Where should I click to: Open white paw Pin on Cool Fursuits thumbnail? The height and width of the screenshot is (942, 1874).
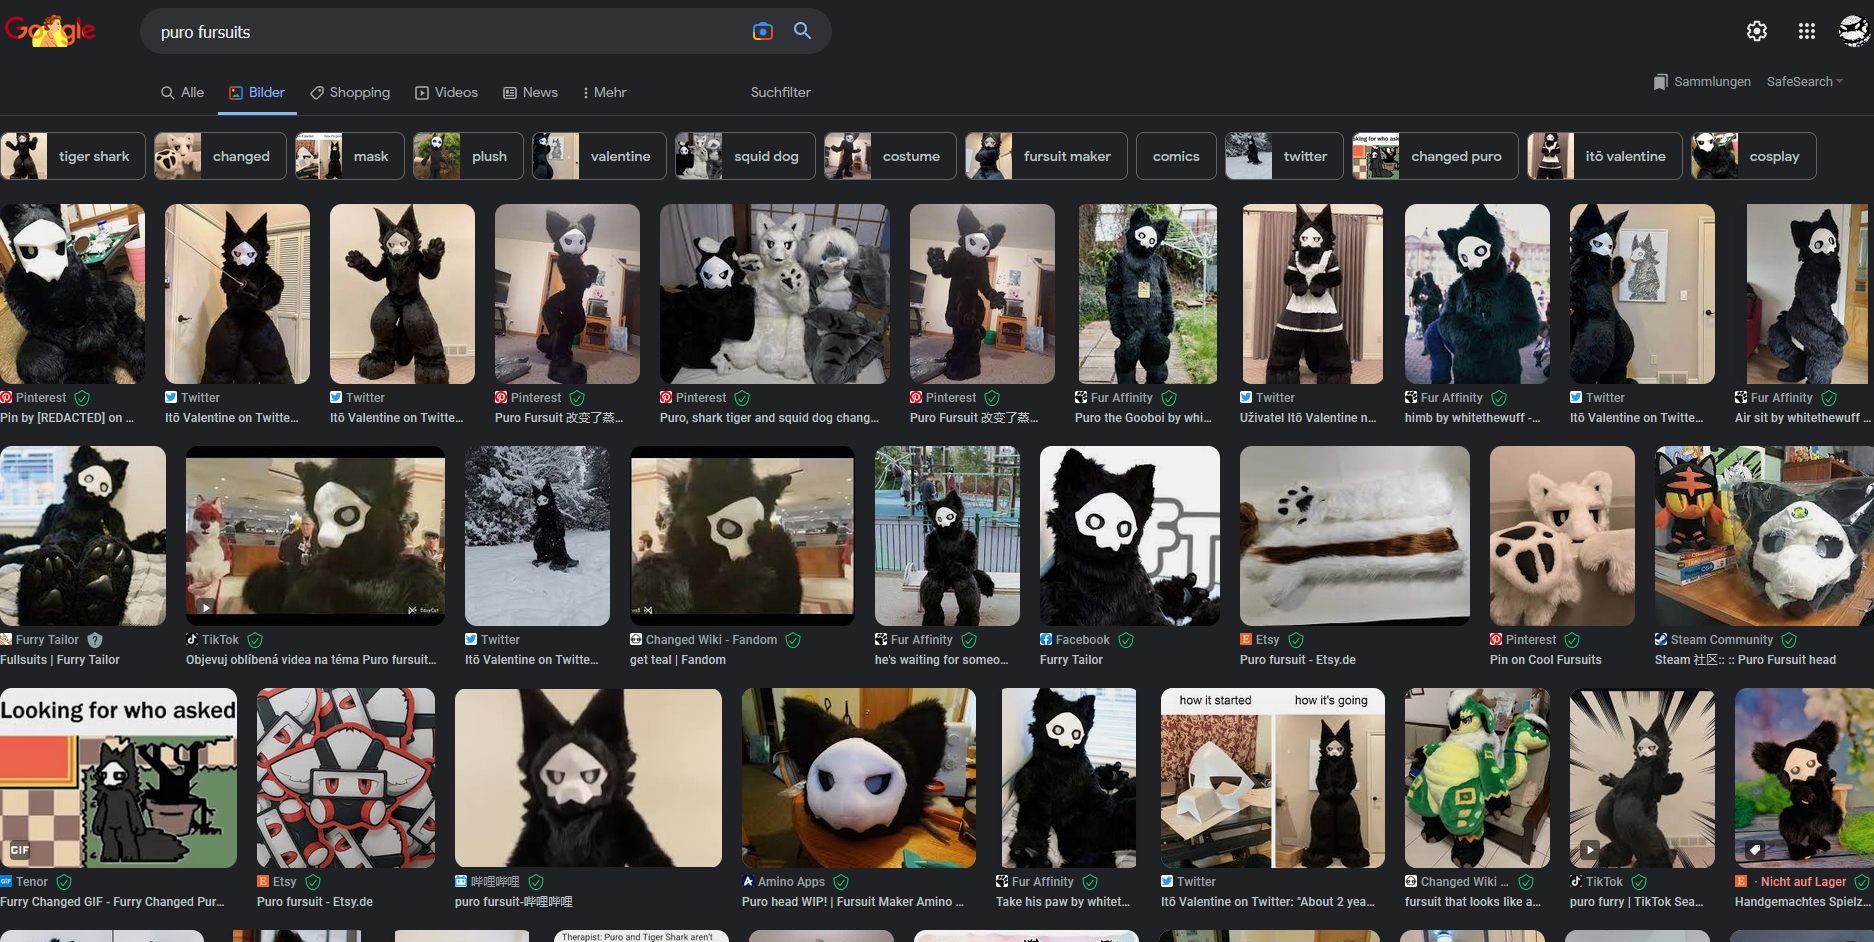click(1562, 536)
